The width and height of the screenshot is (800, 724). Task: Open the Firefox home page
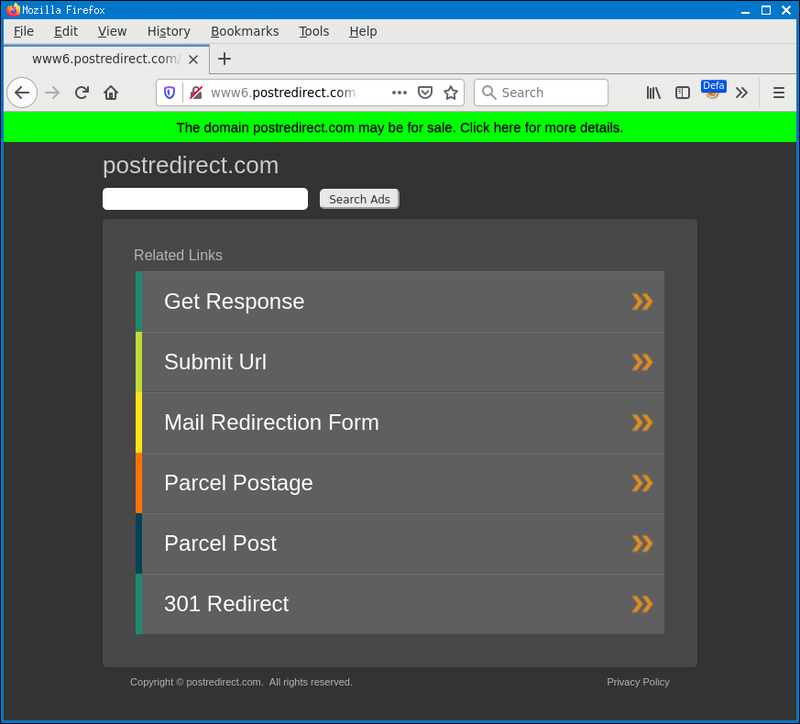point(111,93)
